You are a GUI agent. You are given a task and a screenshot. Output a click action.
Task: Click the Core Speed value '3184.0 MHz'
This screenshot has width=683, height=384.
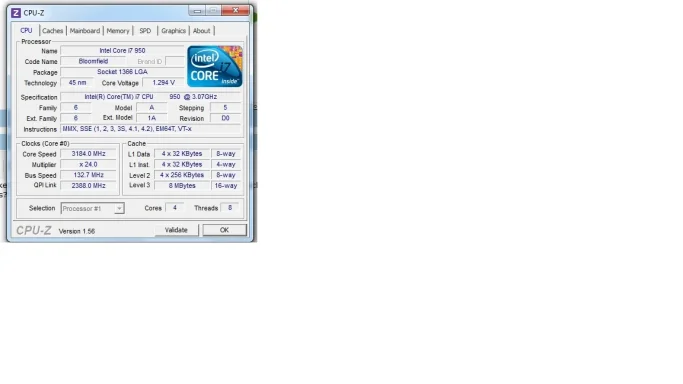click(x=88, y=154)
